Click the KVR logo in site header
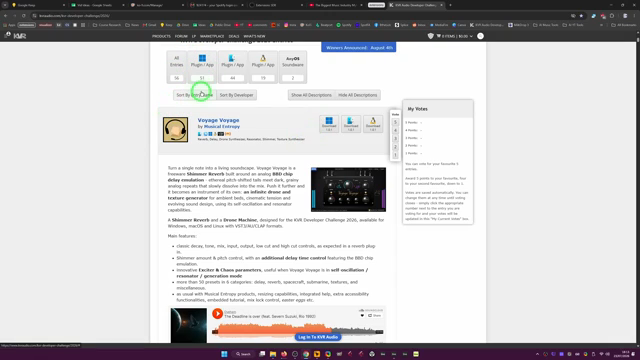This screenshot has width=640, height=360. (x=19, y=36)
